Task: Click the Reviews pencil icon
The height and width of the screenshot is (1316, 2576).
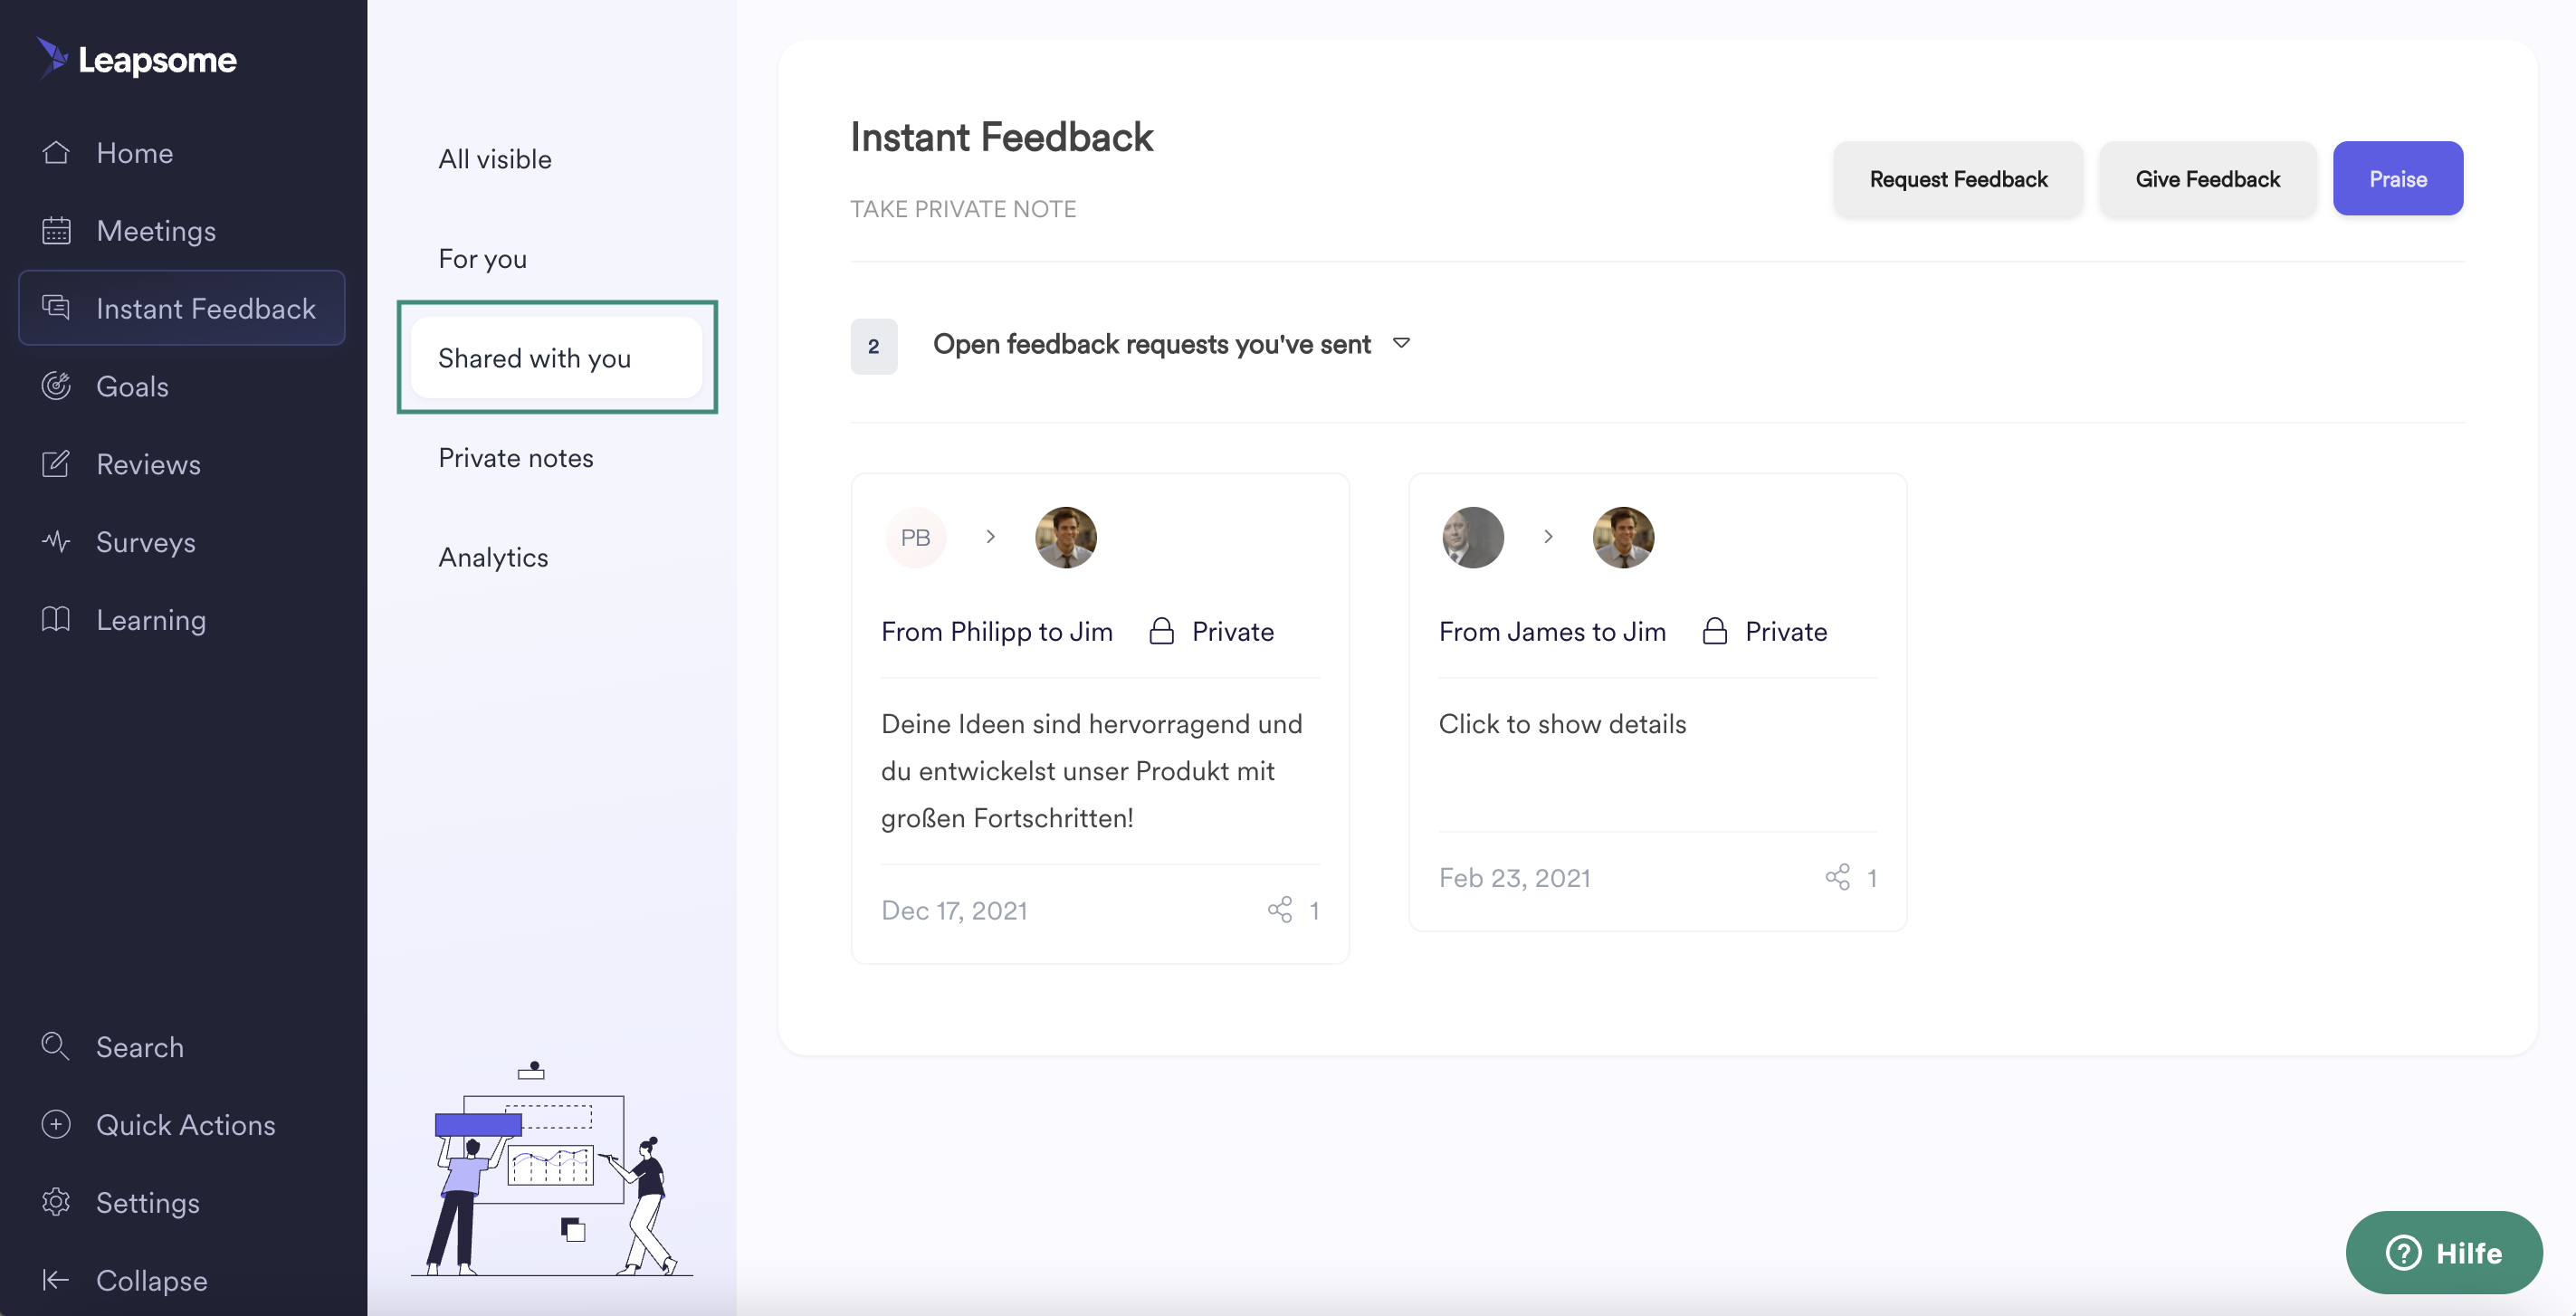Action: pos(56,463)
